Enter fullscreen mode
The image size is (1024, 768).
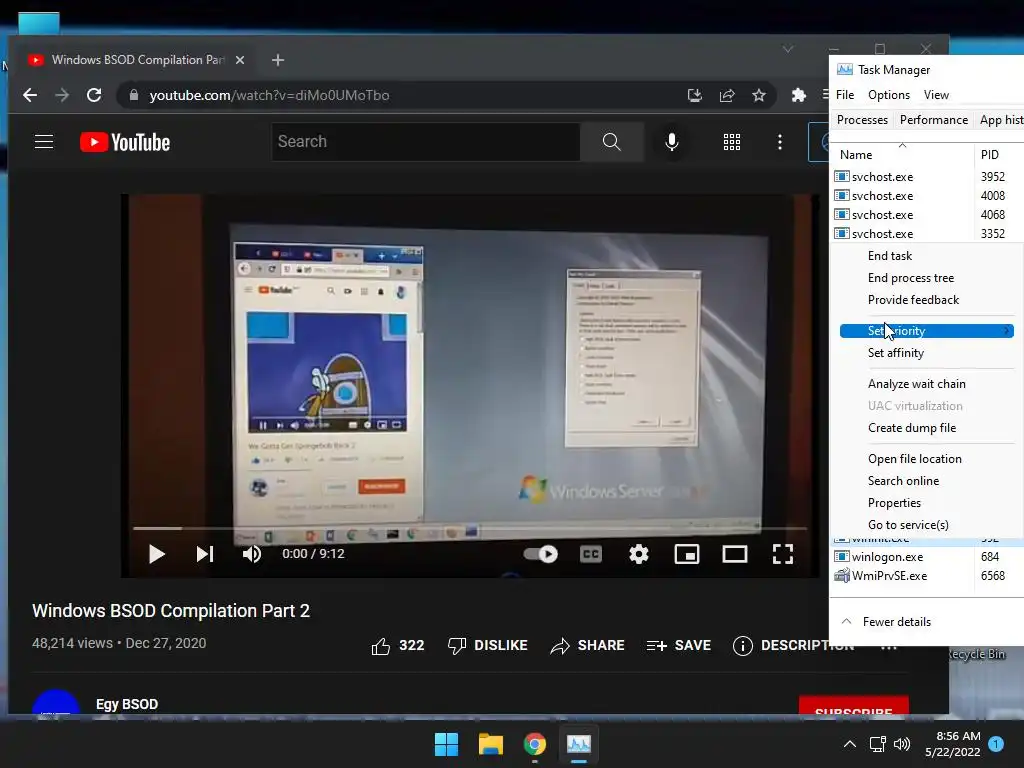coord(782,554)
